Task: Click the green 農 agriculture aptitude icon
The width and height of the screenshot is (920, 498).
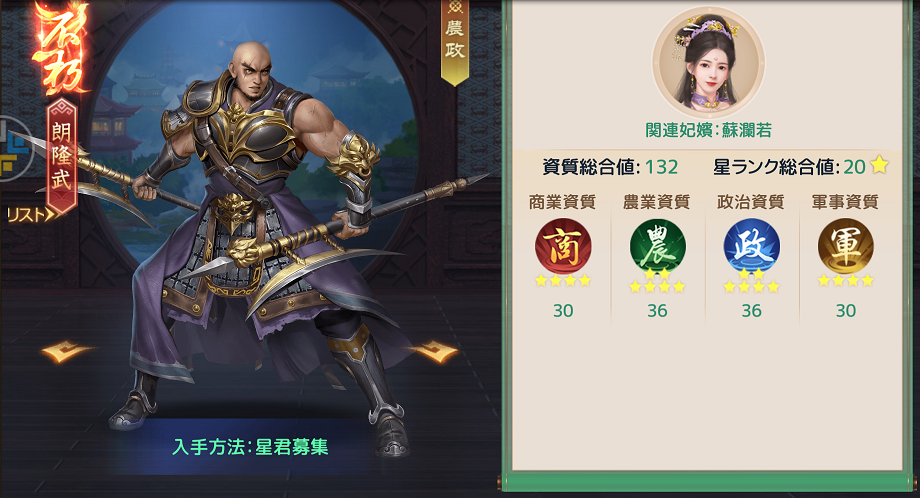Action: (x=657, y=246)
